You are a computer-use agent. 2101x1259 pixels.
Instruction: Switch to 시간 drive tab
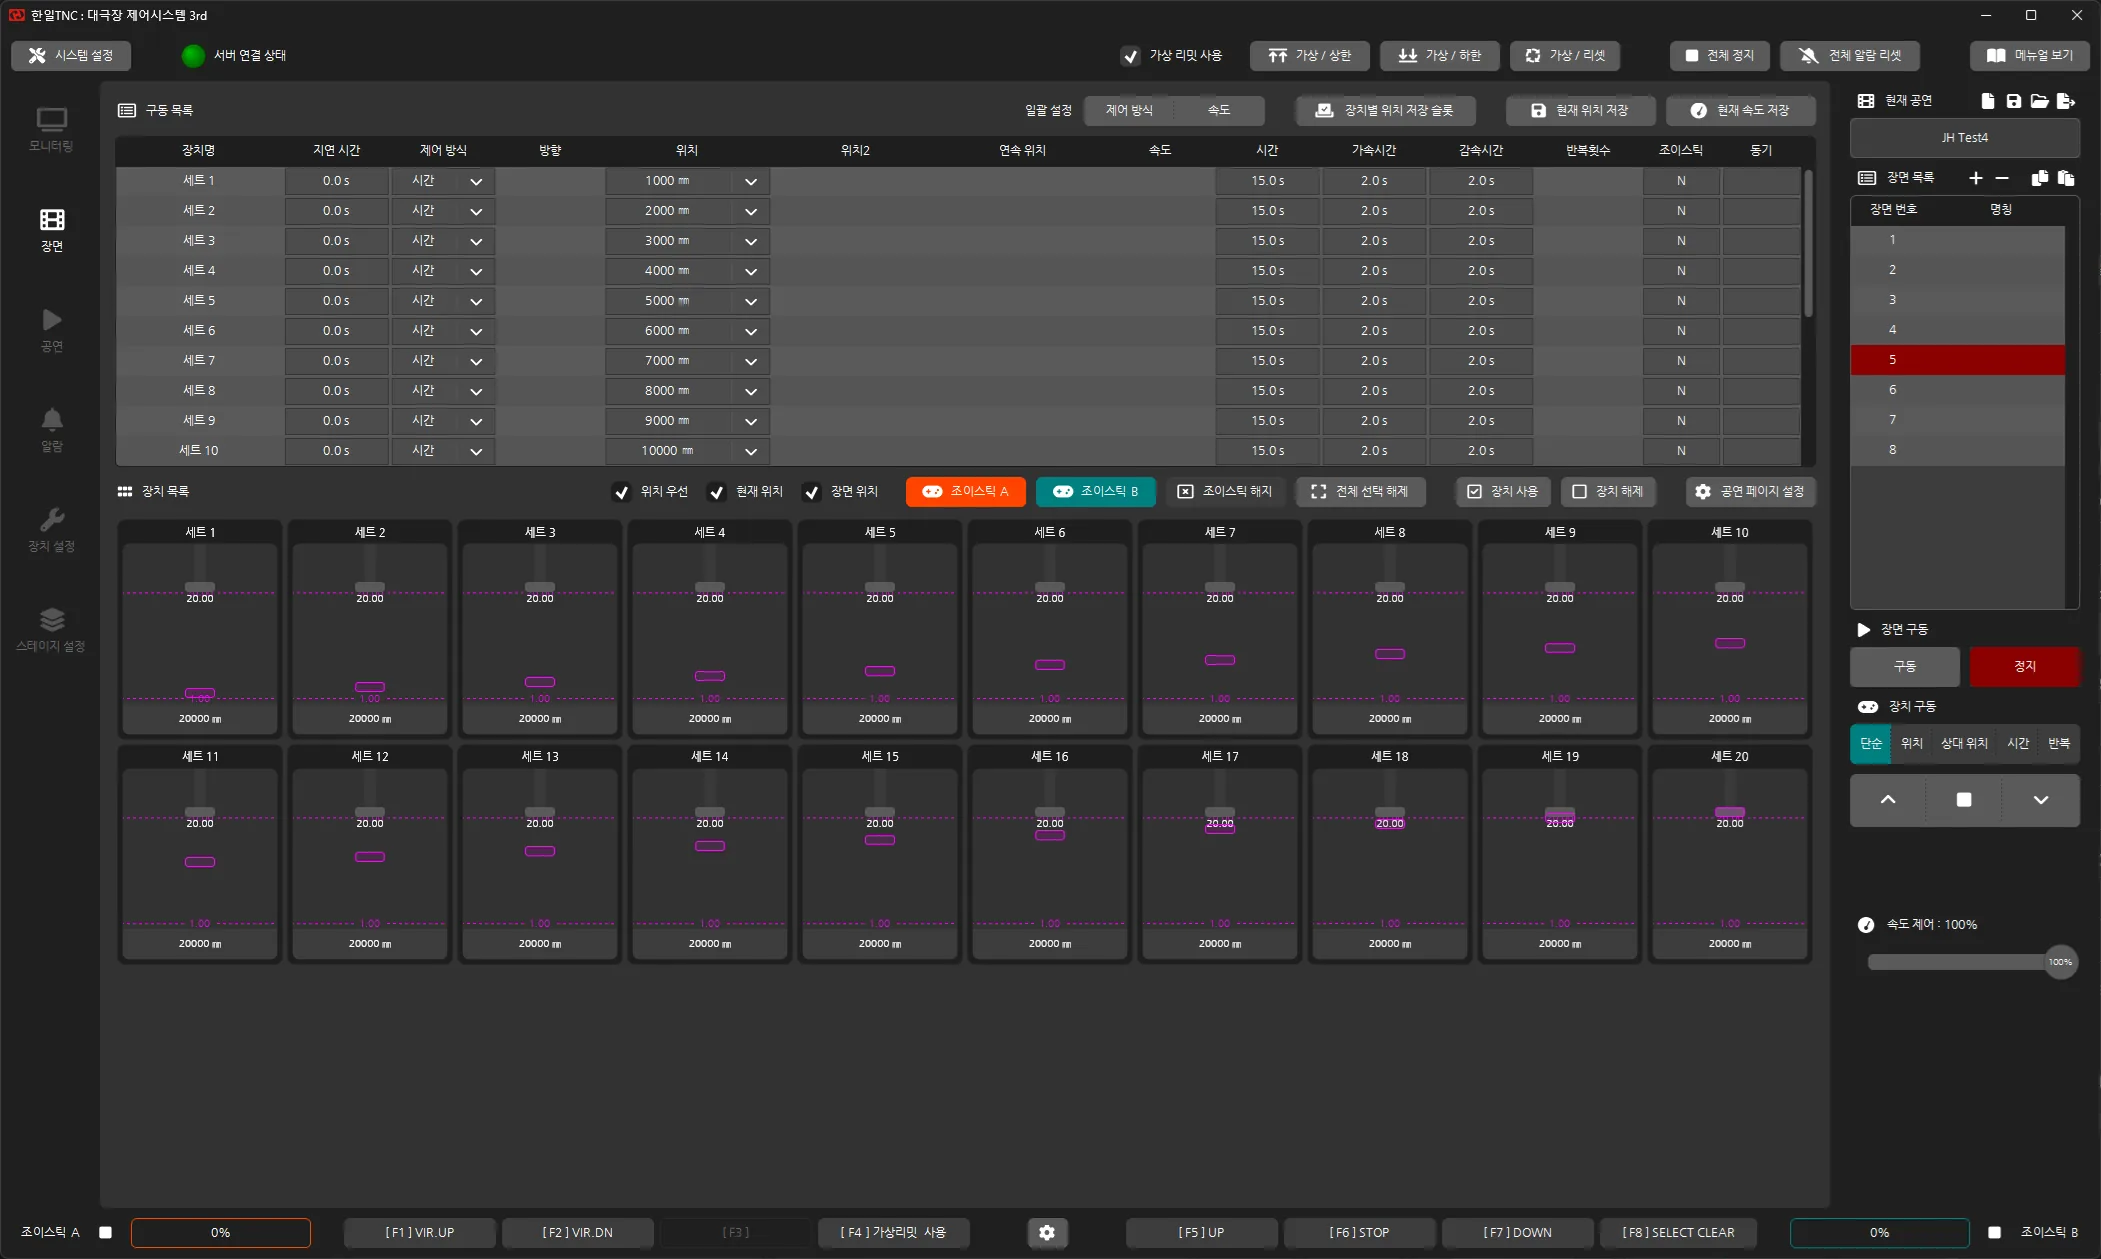tap(2018, 743)
